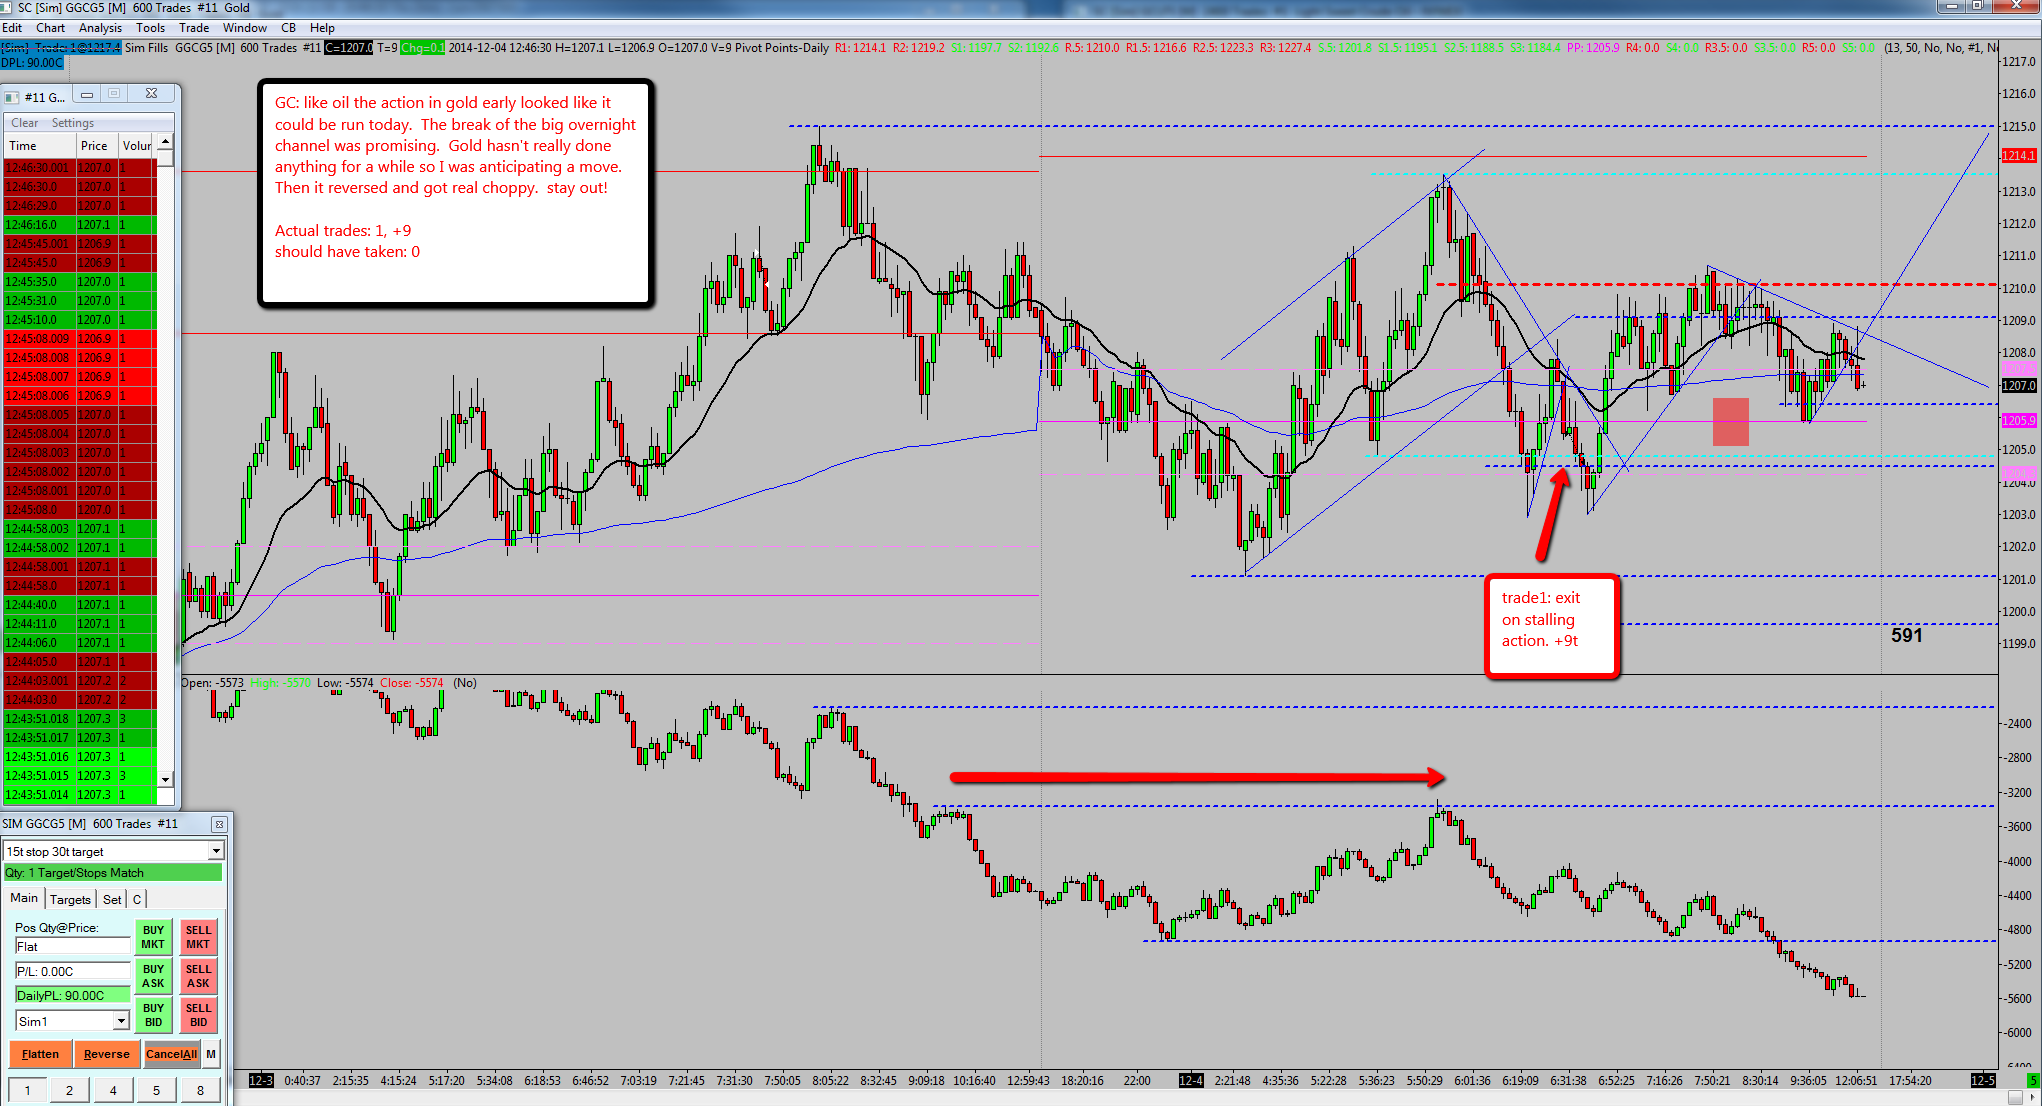Click the BUY BID button

[153, 1015]
